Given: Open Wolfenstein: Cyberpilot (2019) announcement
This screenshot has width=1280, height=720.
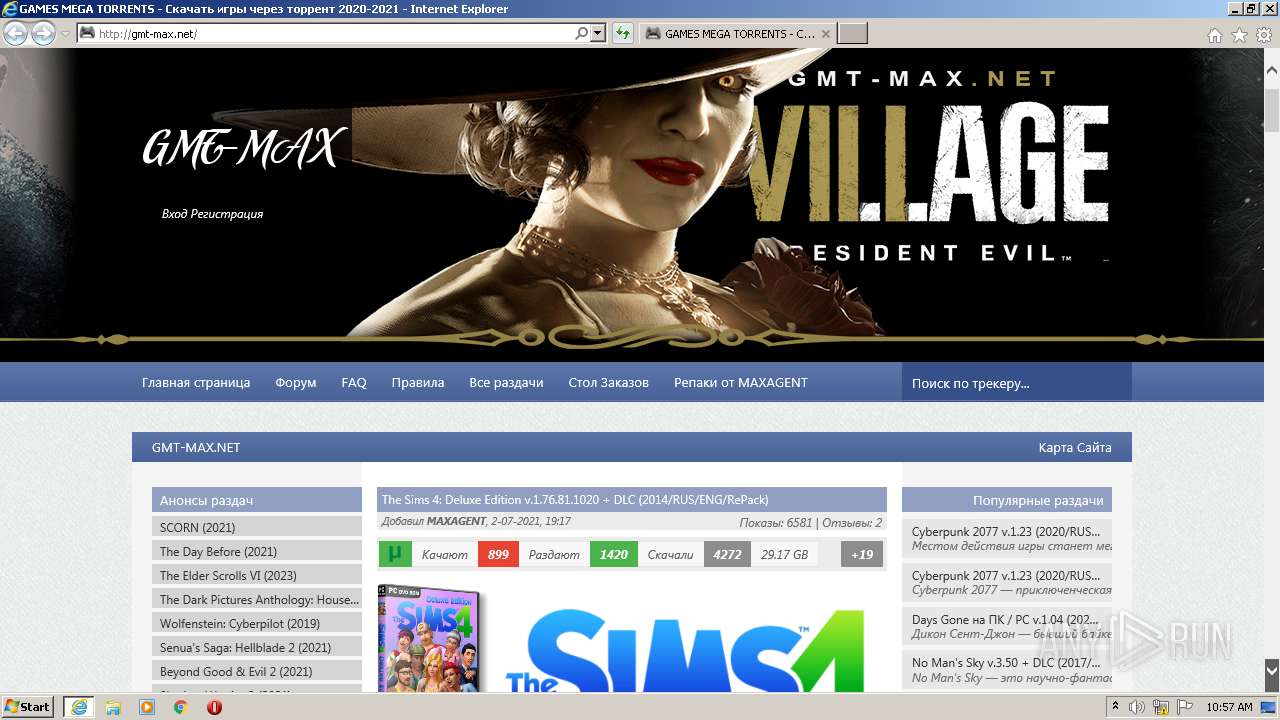Looking at the screenshot, I should point(257,623).
